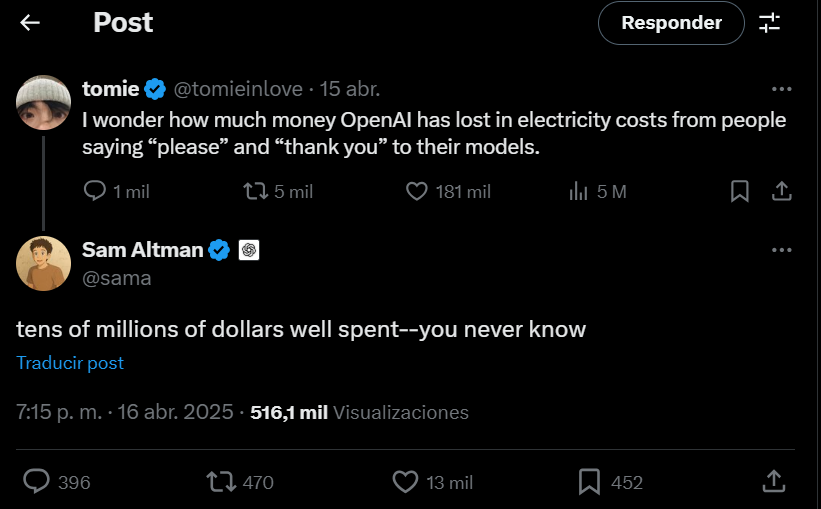Click reply icon on tomie's post

click(95, 191)
